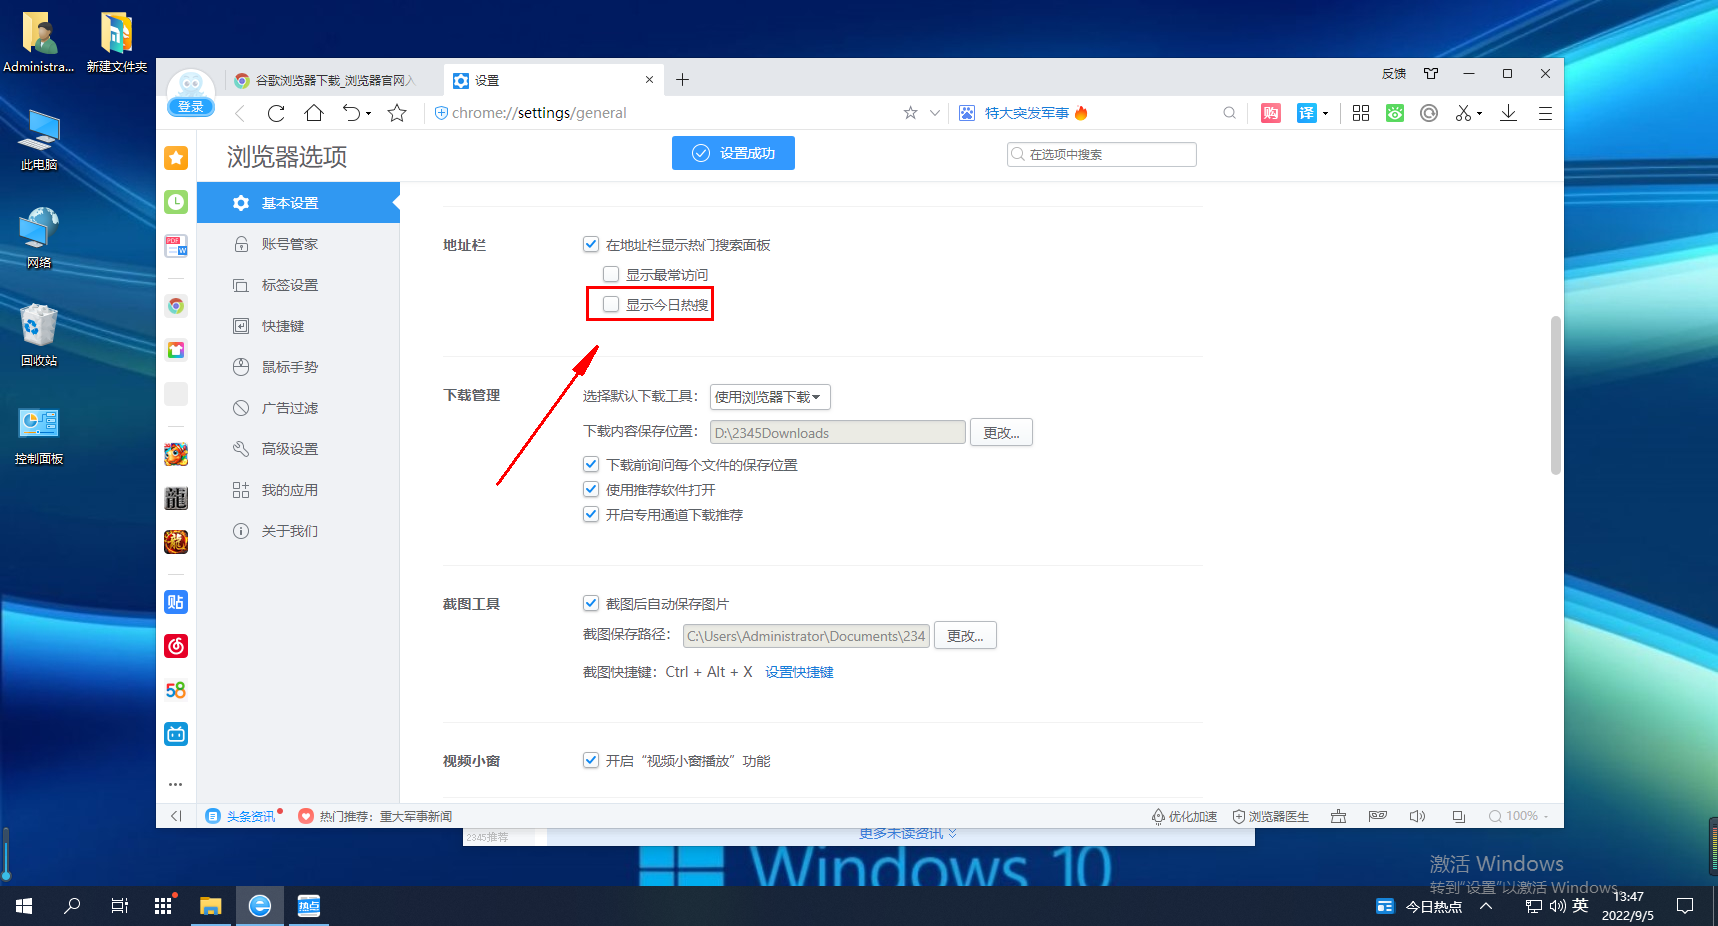
Task: Open 账号管家 settings section
Action: (x=298, y=244)
